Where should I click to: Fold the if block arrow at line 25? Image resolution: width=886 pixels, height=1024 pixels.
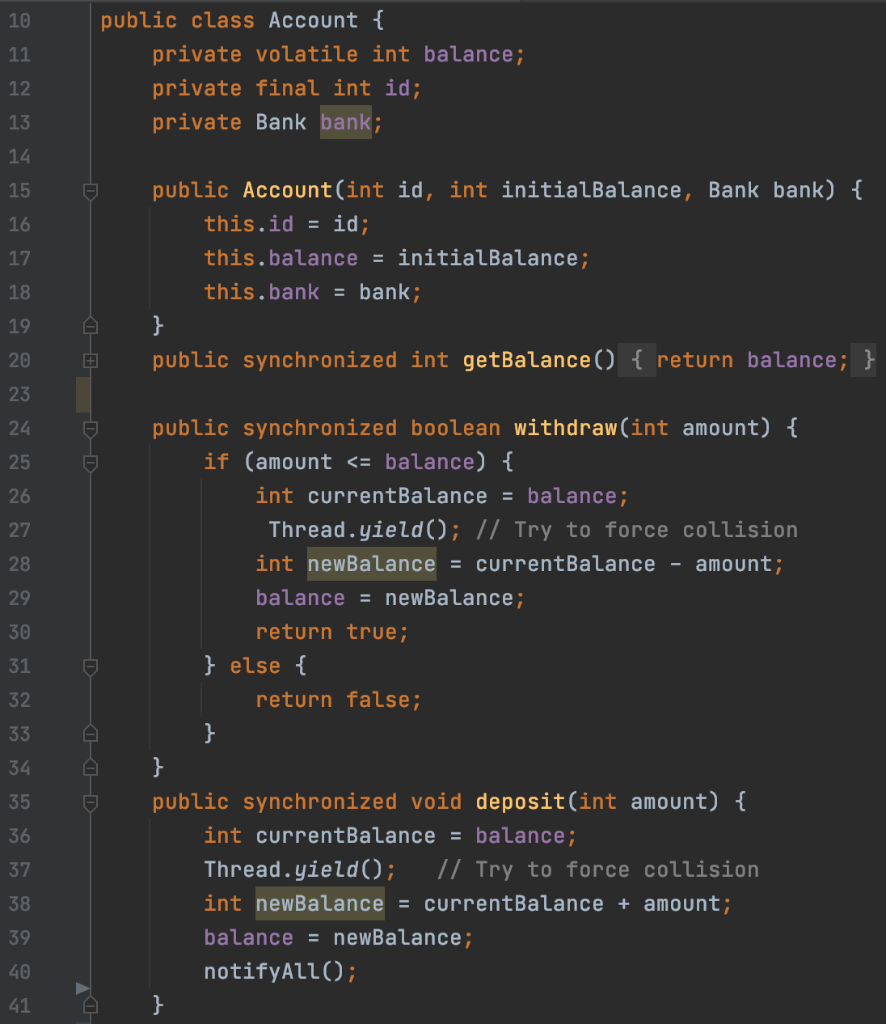click(x=89, y=463)
